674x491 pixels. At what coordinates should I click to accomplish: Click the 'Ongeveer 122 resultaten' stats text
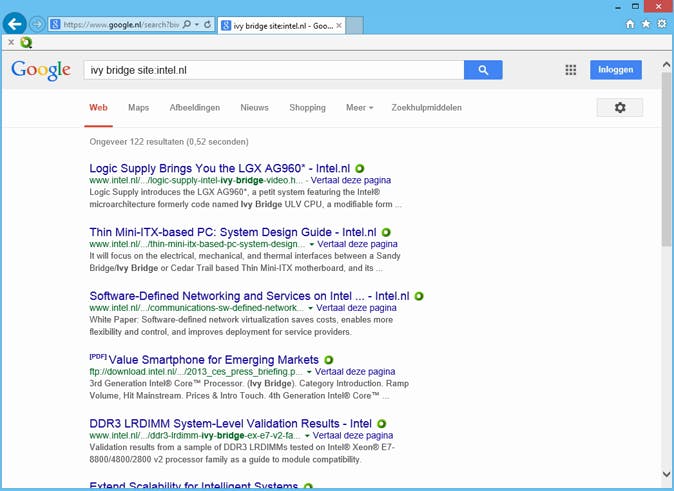169,142
